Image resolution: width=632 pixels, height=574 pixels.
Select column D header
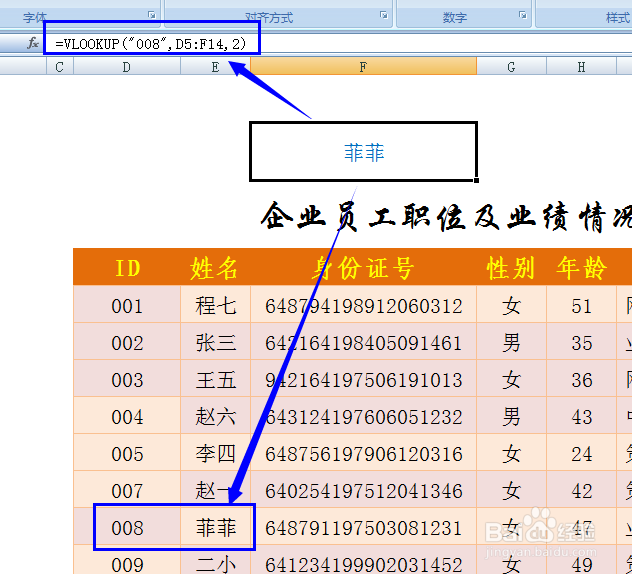[x=127, y=67]
